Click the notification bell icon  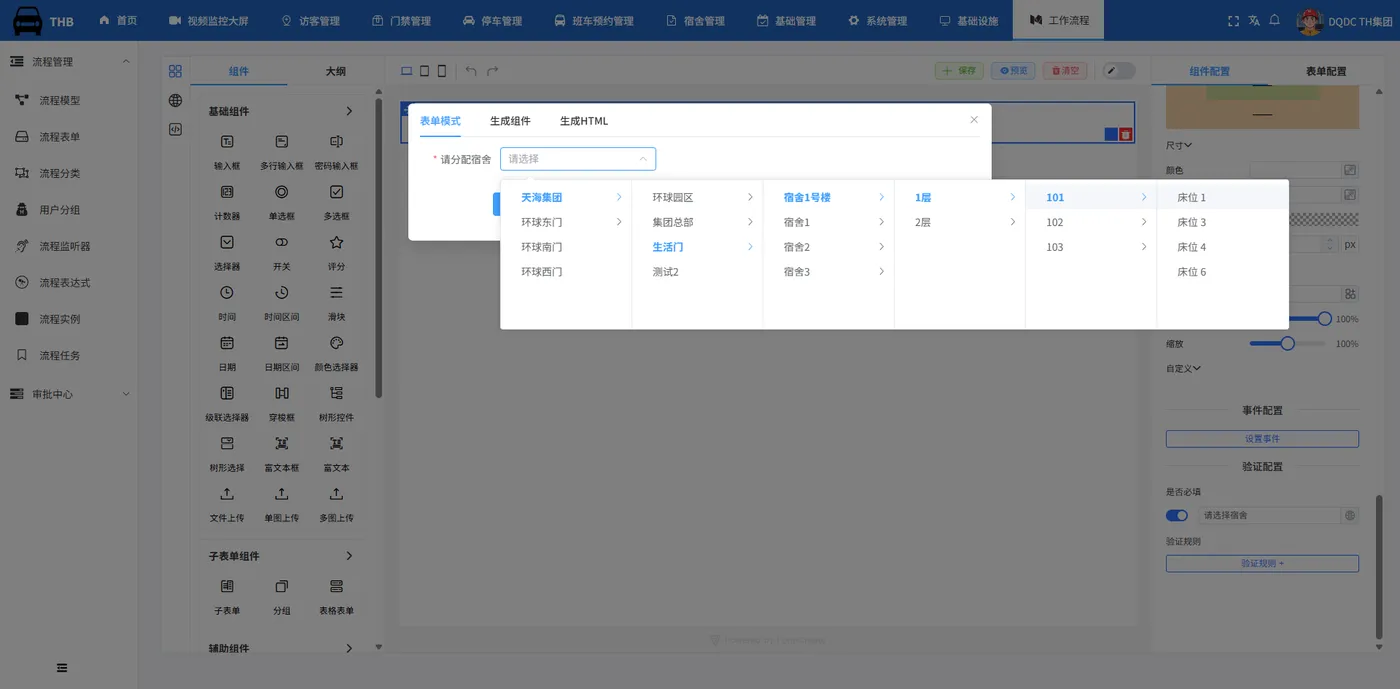coord(1275,20)
